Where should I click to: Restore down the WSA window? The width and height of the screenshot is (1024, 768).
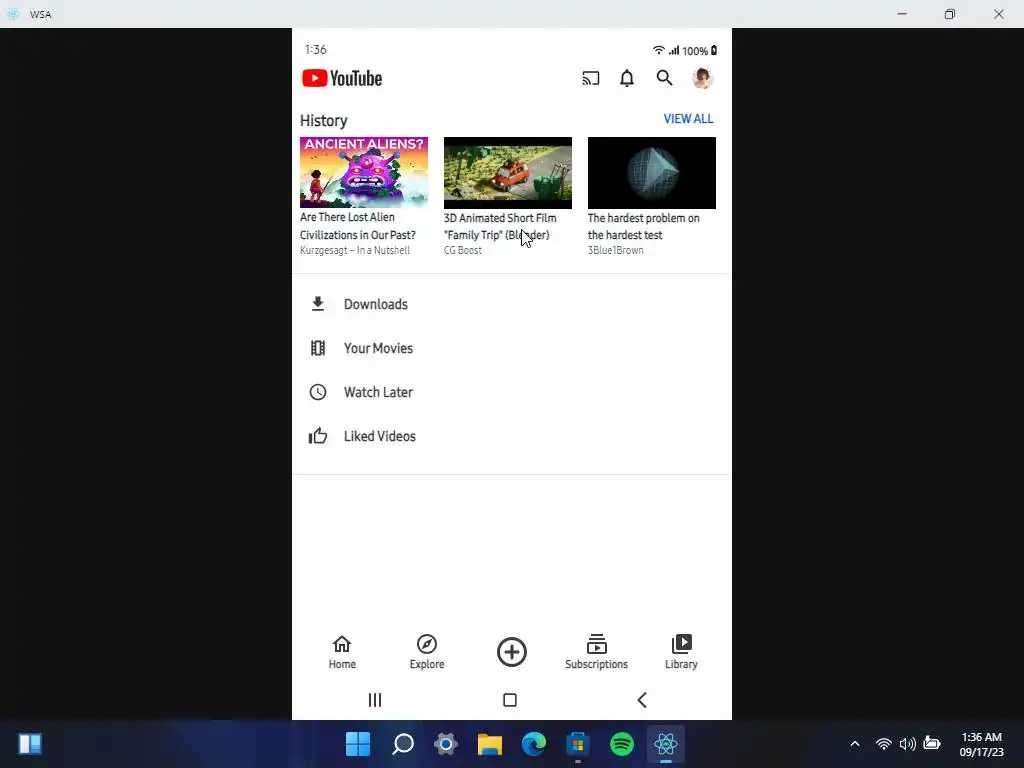(950, 14)
